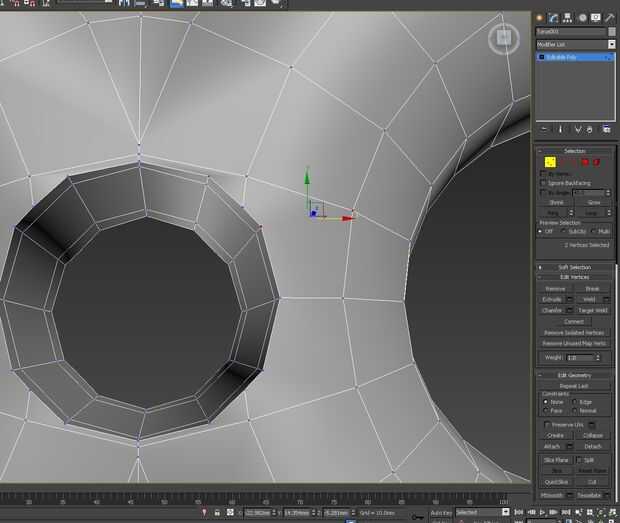Image resolution: width=620 pixels, height=523 pixels.
Task: Open the Hierarchy panel tab
Action: (x=568, y=17)
